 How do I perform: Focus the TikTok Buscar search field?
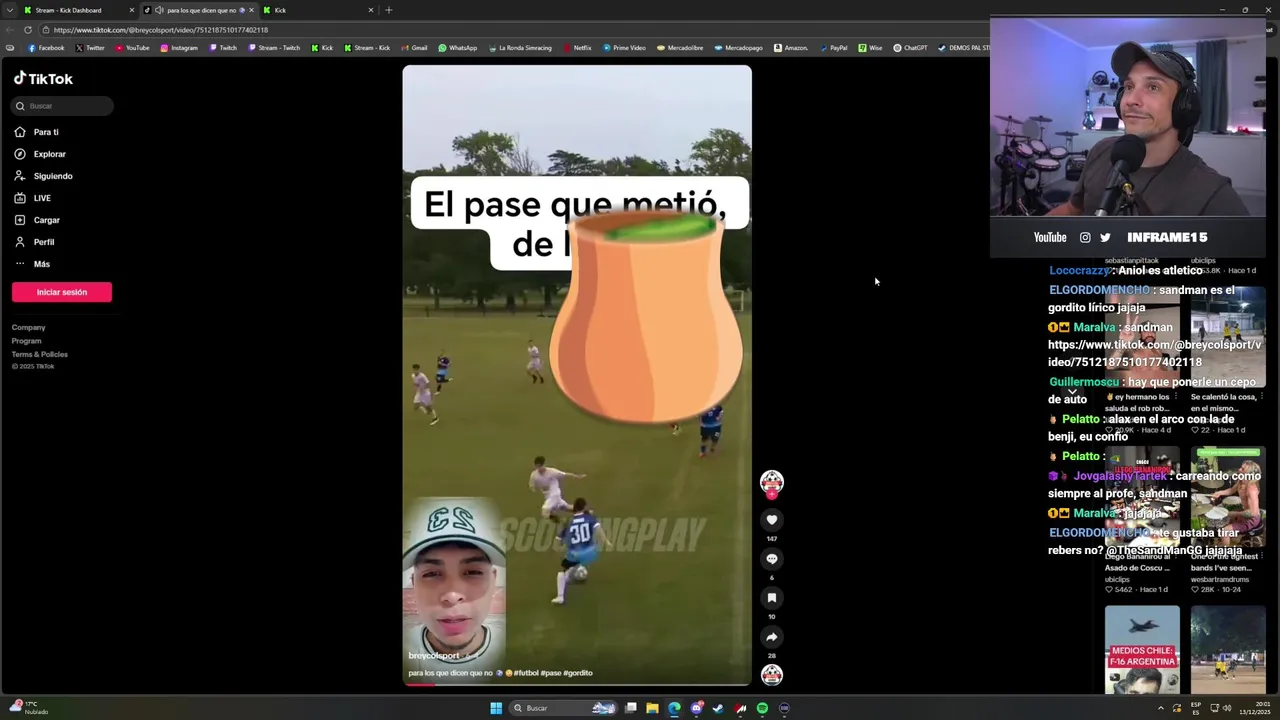pos(63,106)
